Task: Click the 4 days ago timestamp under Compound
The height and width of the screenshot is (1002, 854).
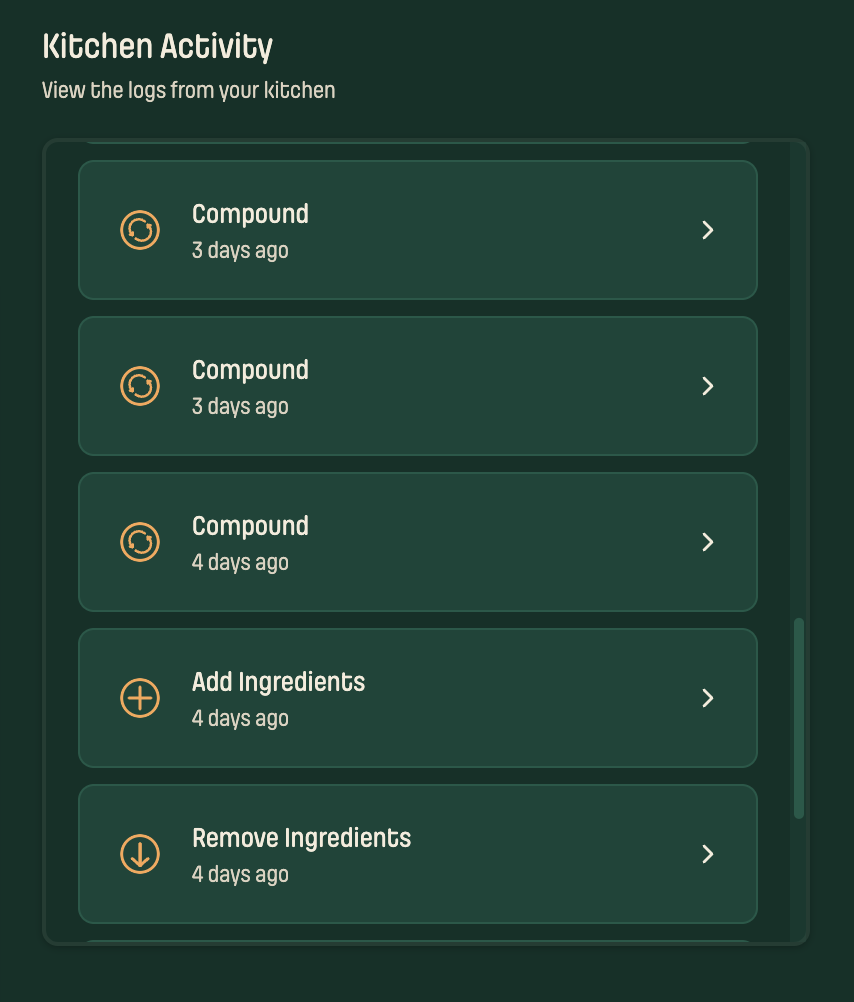Action: pyautogui.click(x=240, y=562)
